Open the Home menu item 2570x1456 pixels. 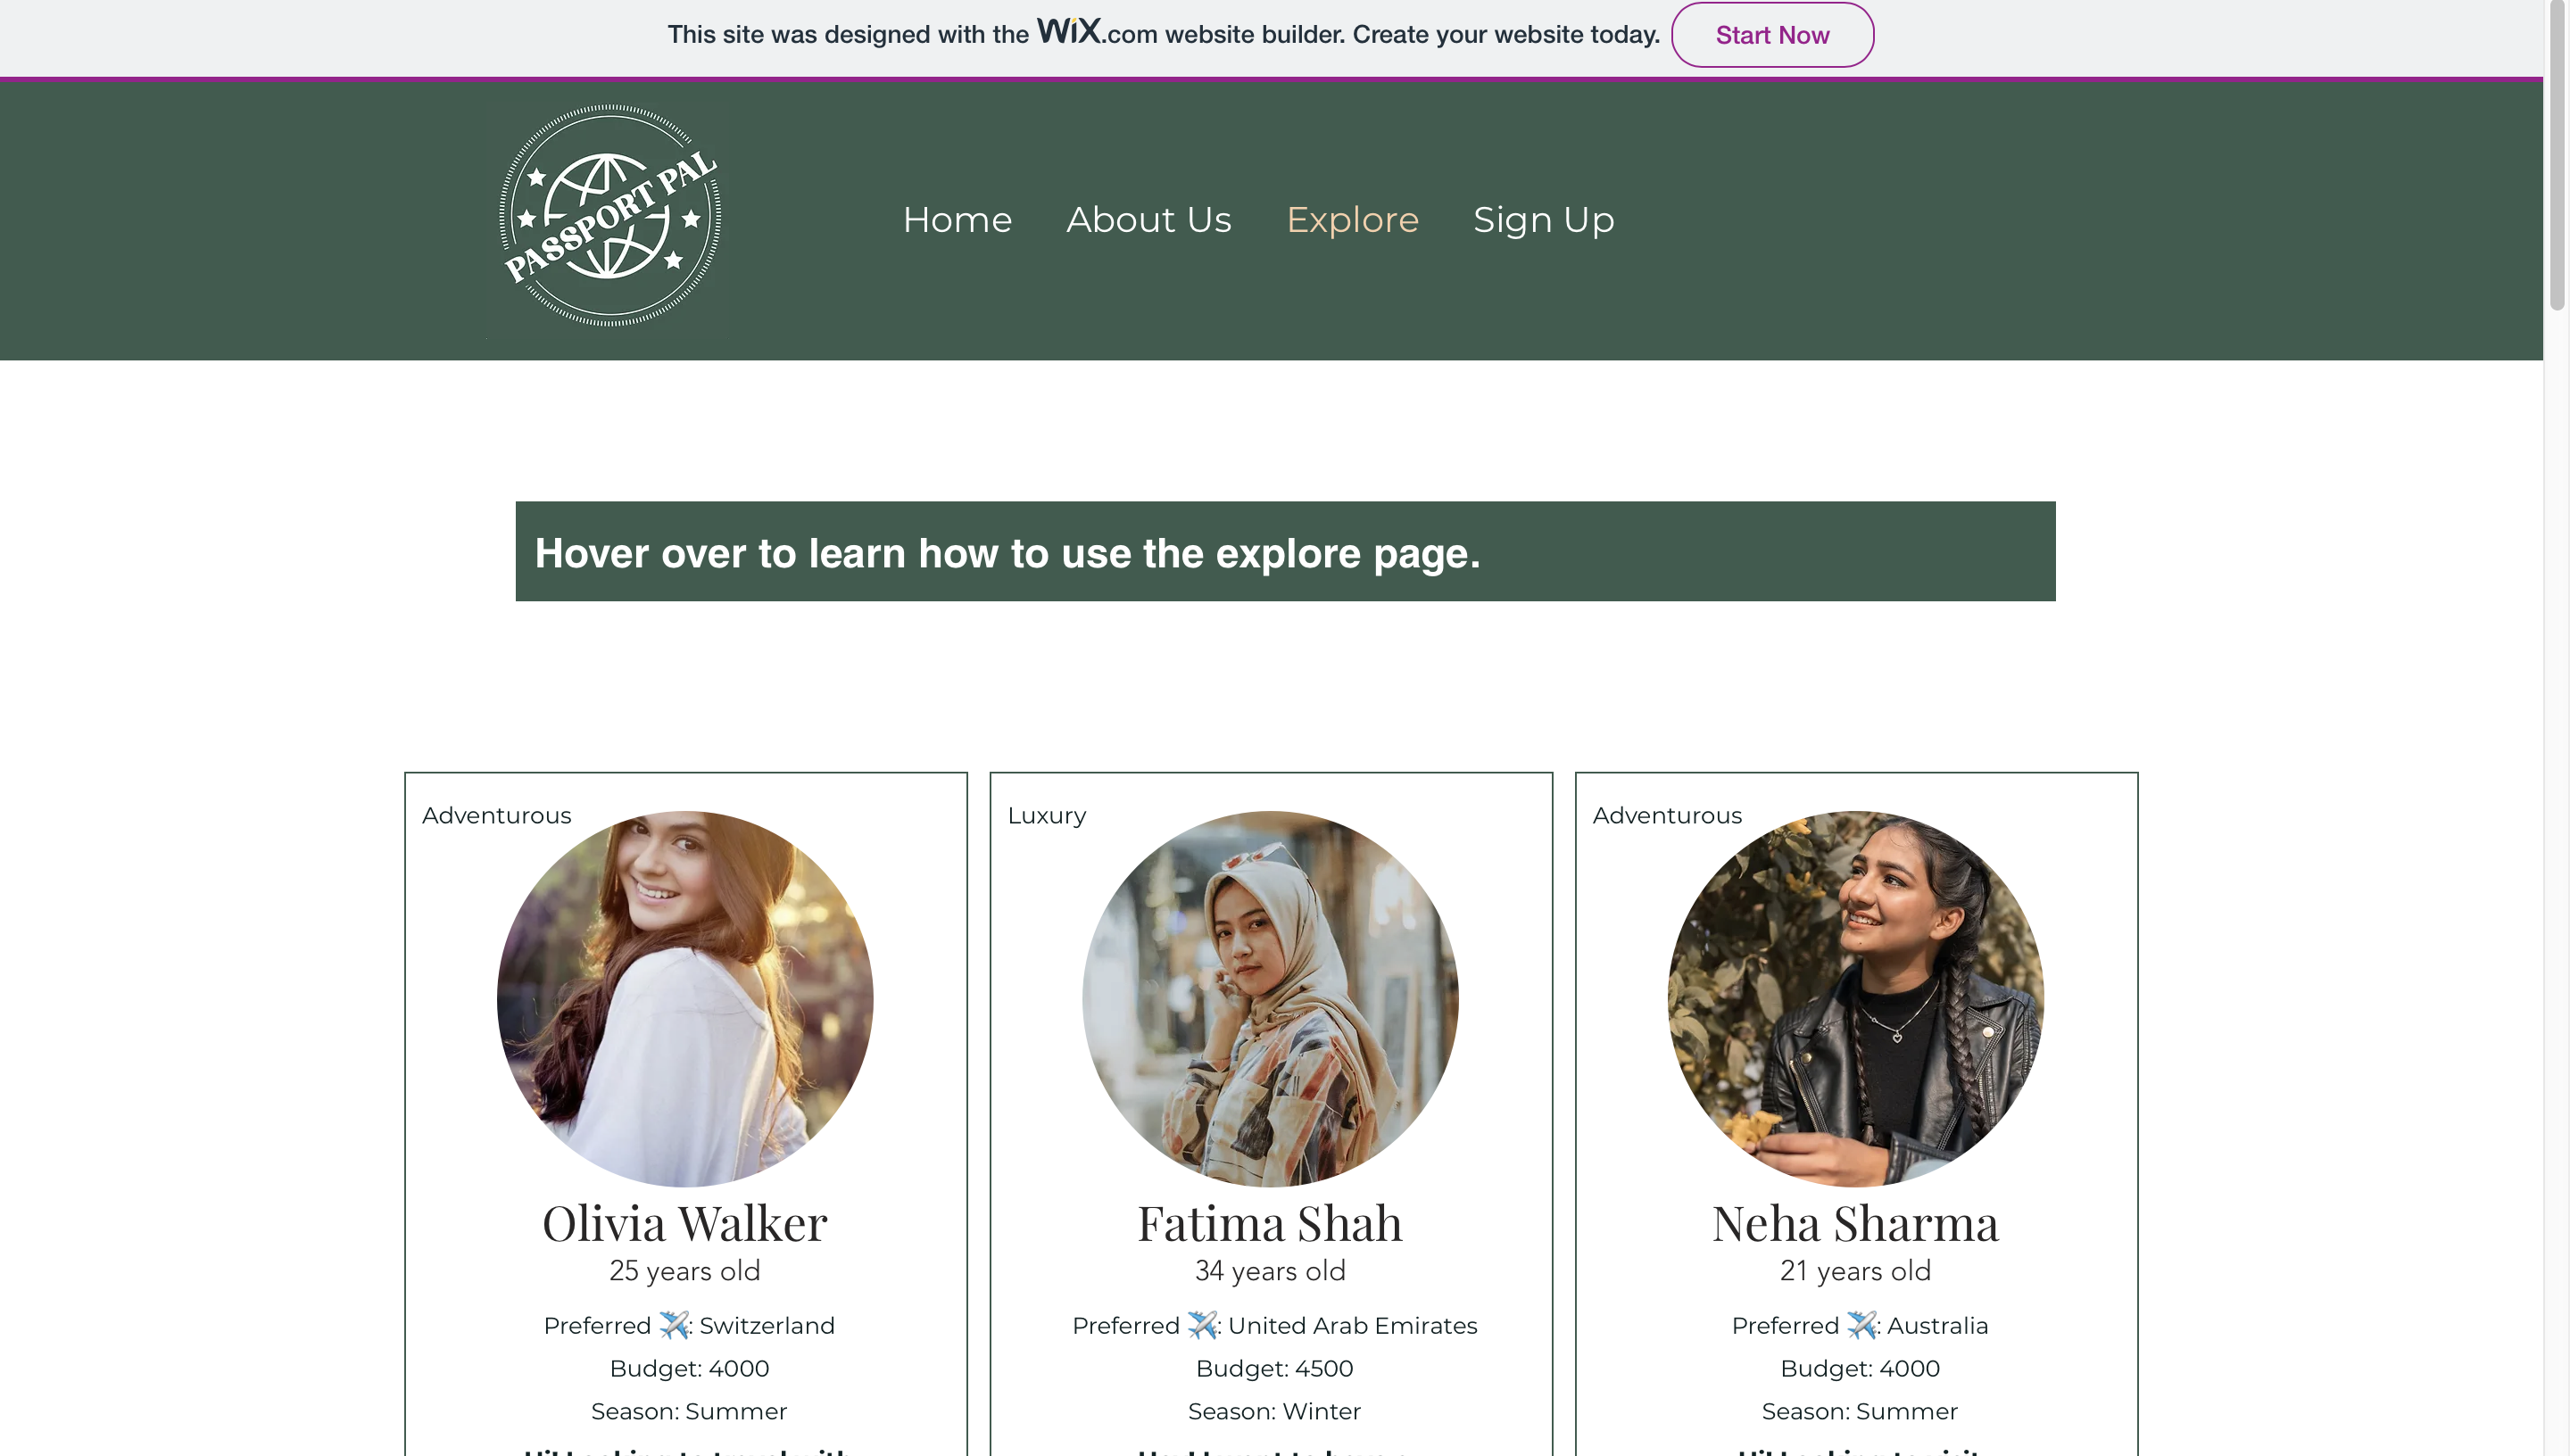tap(957, 220)
